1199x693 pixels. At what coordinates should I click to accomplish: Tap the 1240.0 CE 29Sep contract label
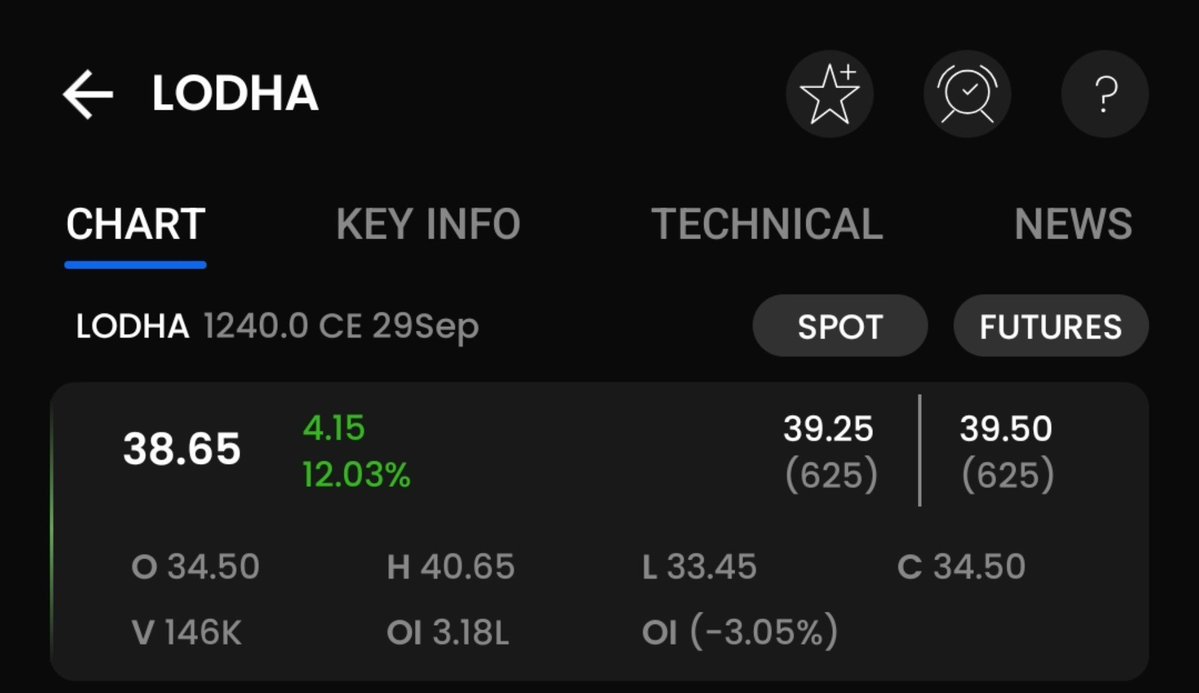tap(341, 327)
